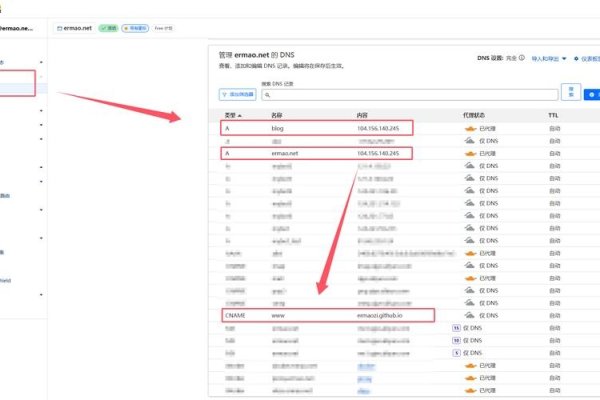This screenshot has height=400, width=600.
Task: Click IP 104.156.140.245 in the blog row
Action: [378, 128]
